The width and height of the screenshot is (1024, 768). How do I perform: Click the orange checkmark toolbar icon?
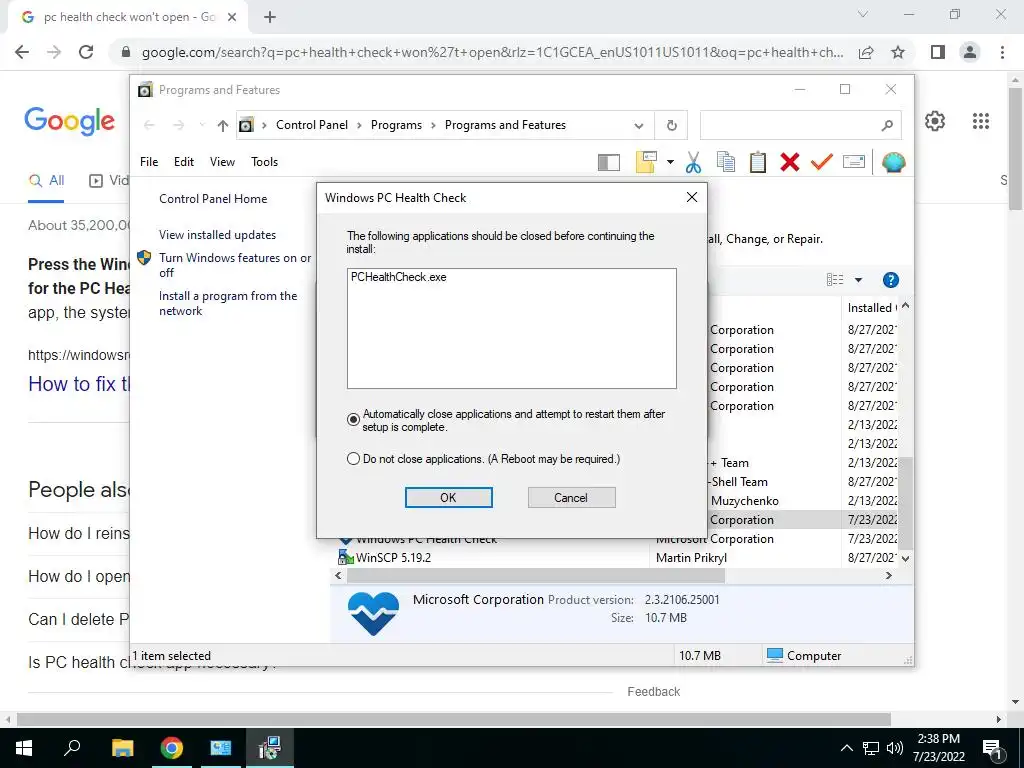coord(822,162)
